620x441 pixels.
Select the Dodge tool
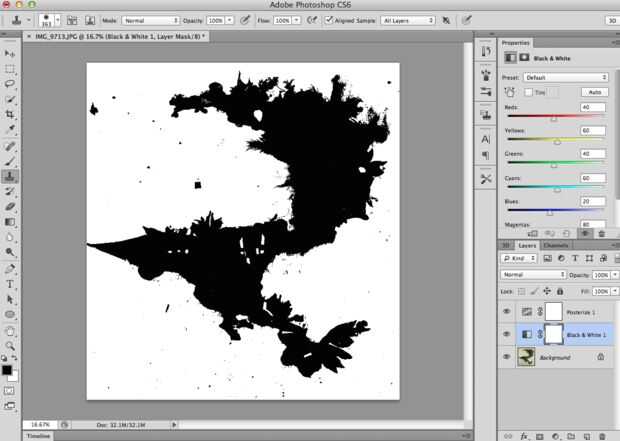pos(10,252)
